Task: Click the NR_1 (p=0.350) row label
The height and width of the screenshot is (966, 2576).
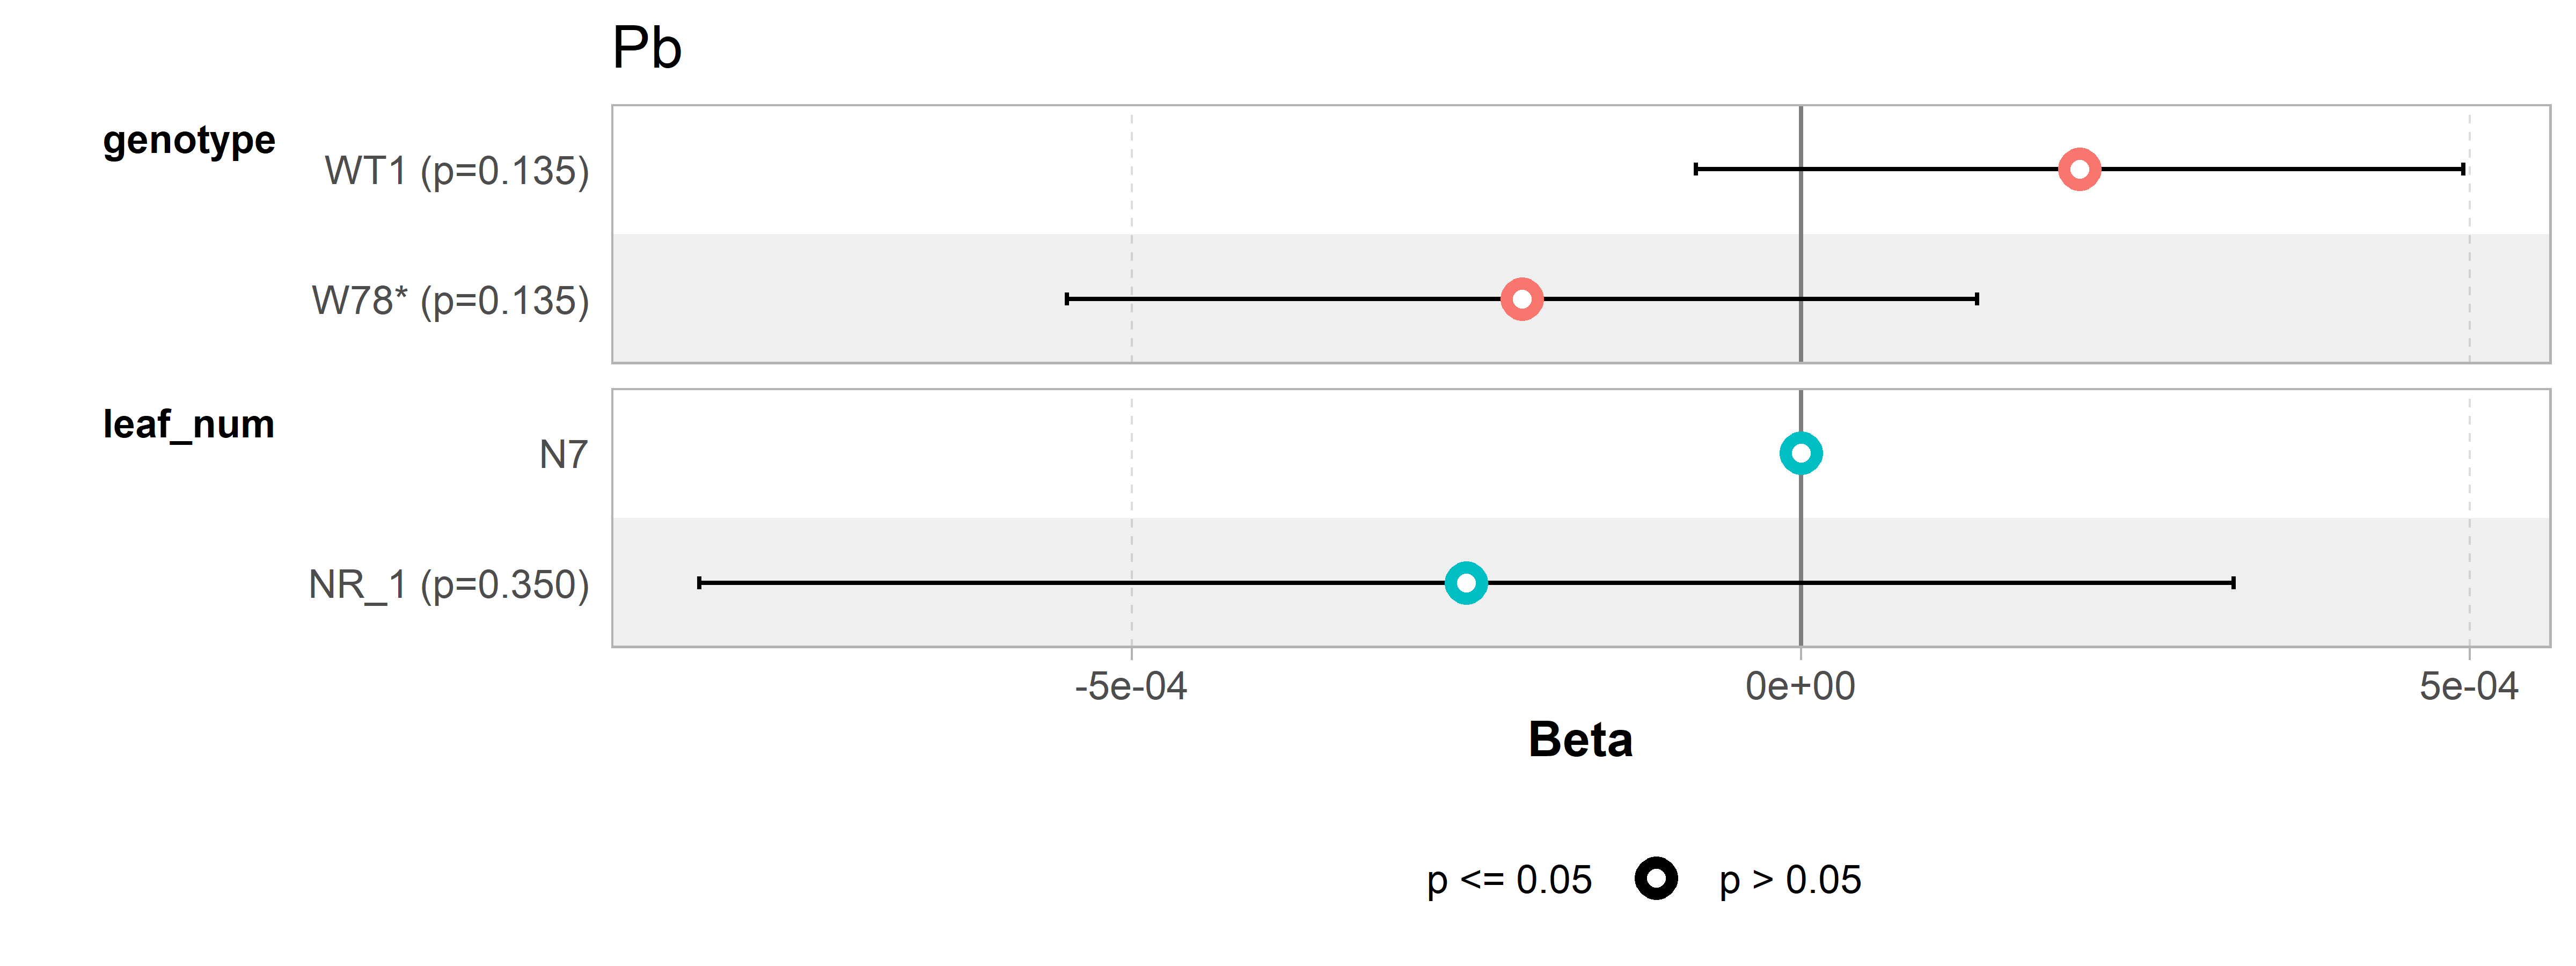Action: pos(449,585)
